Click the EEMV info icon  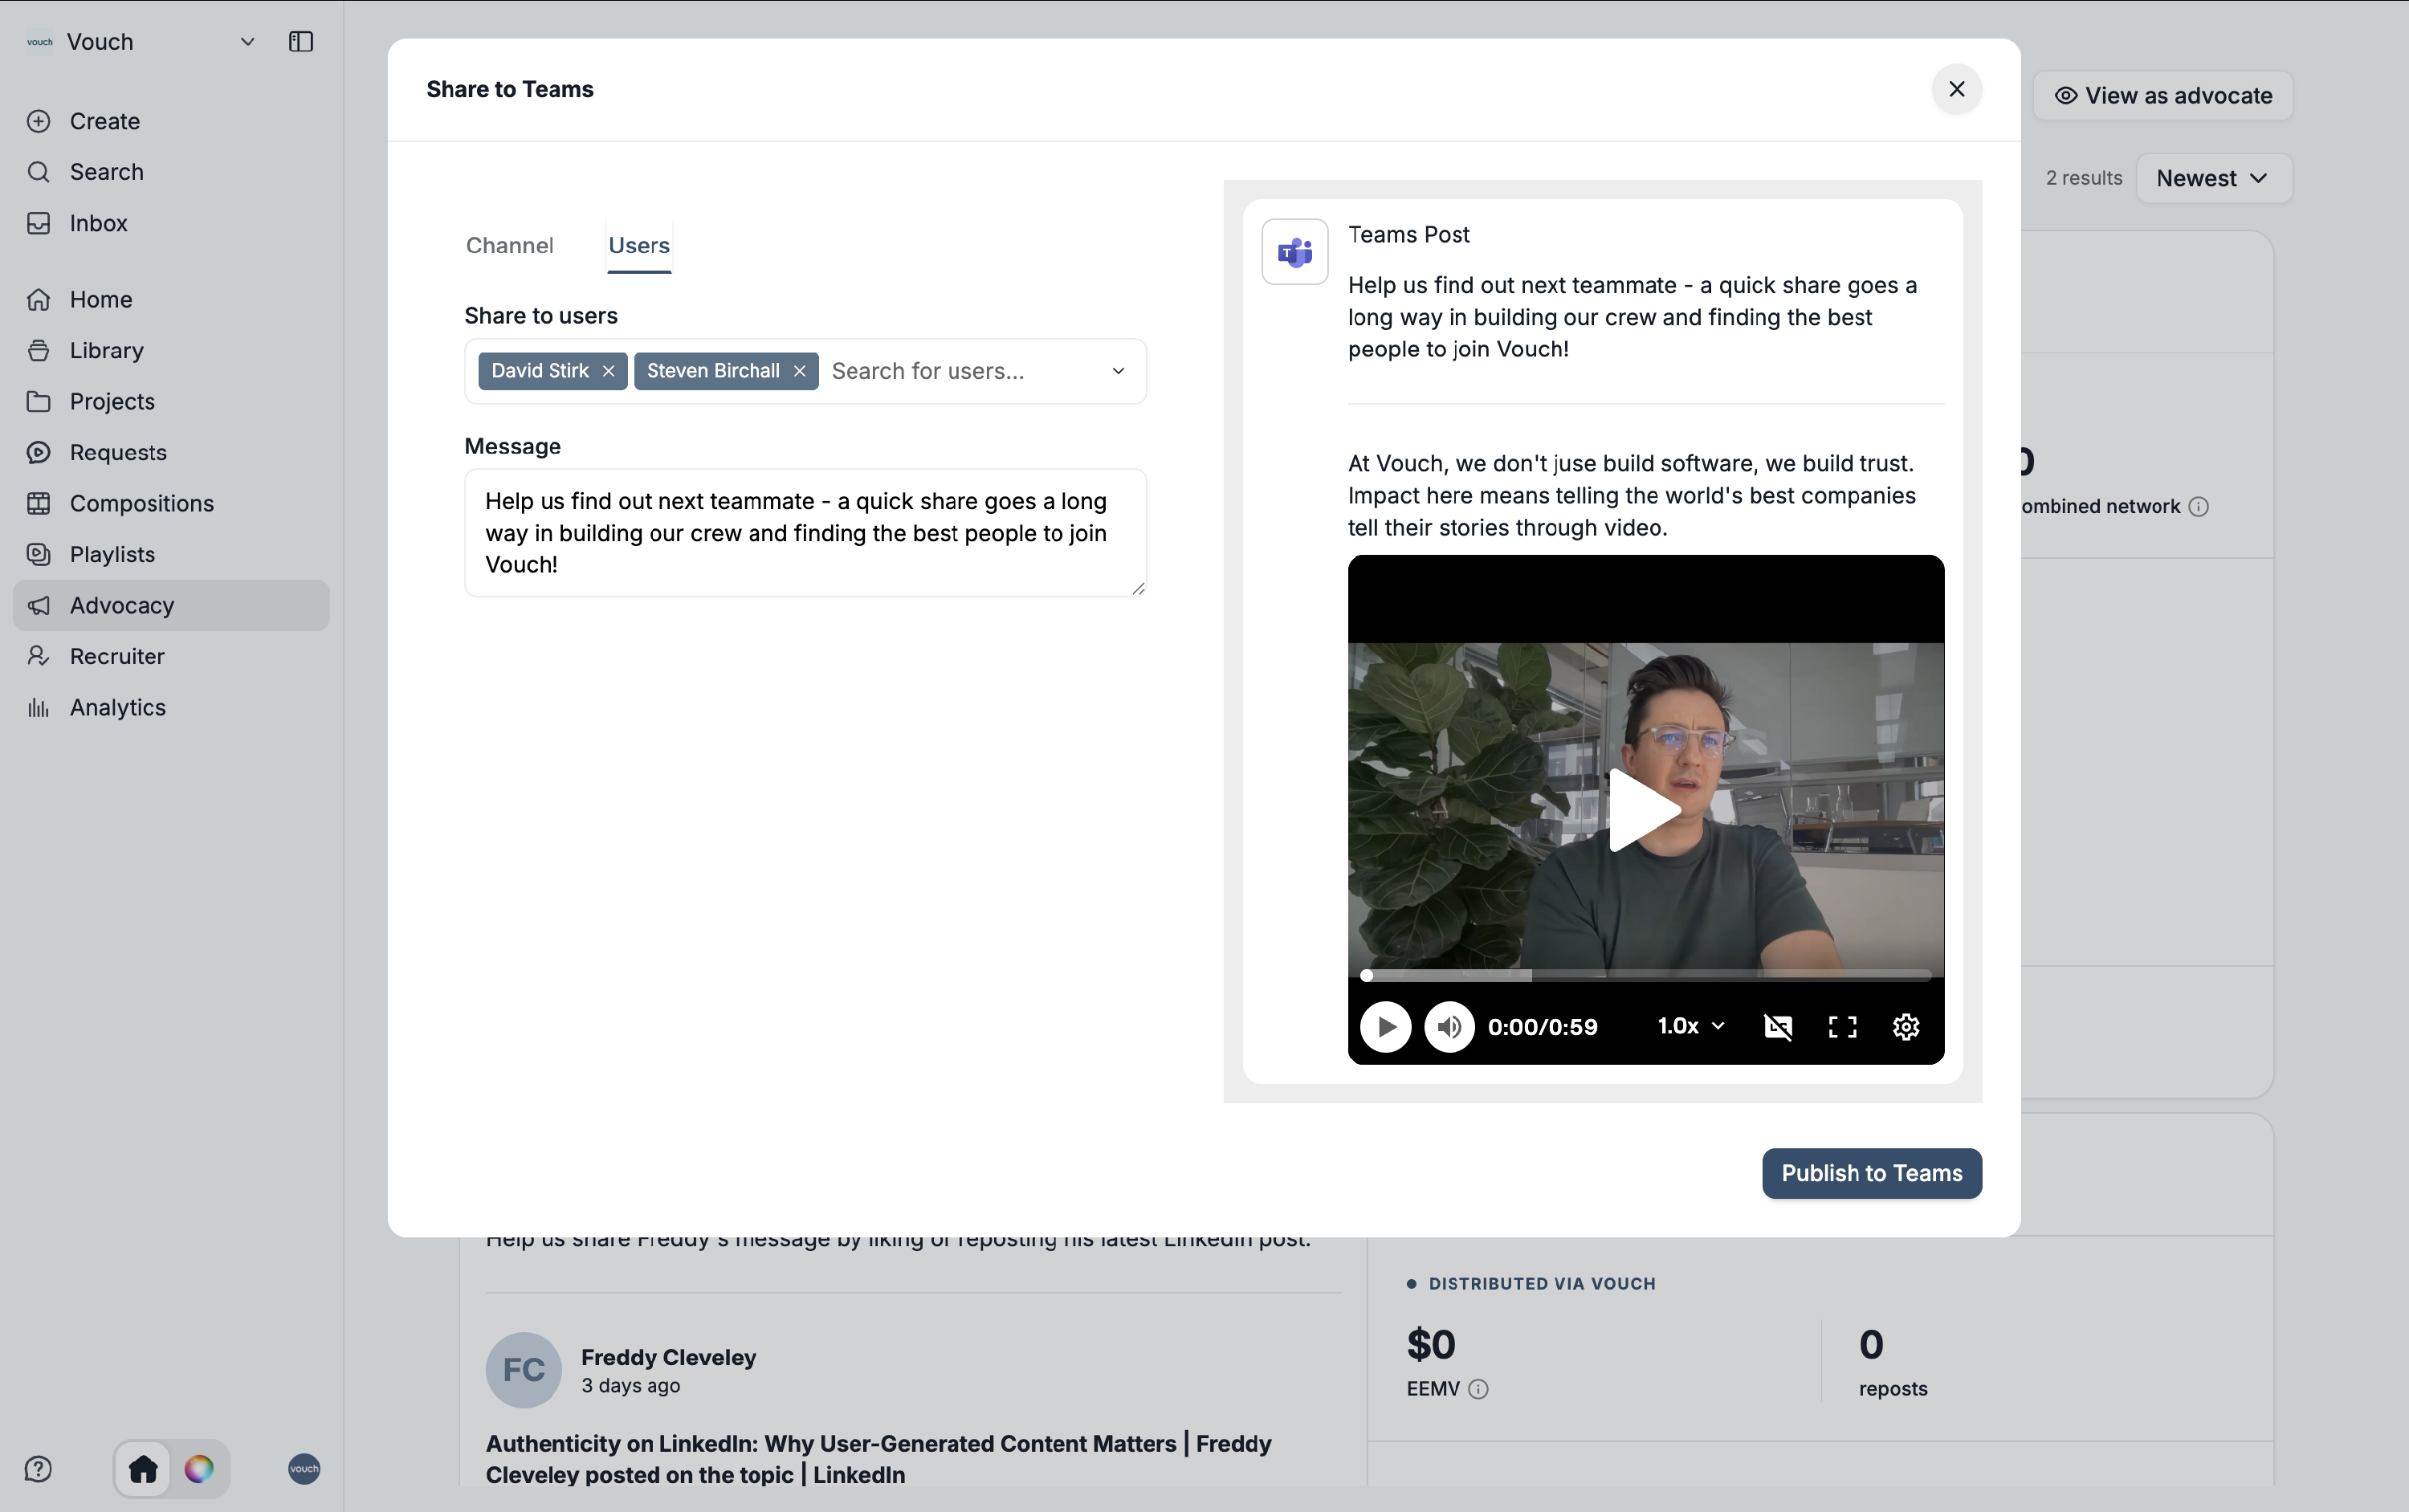[x=1478, y=1389]
